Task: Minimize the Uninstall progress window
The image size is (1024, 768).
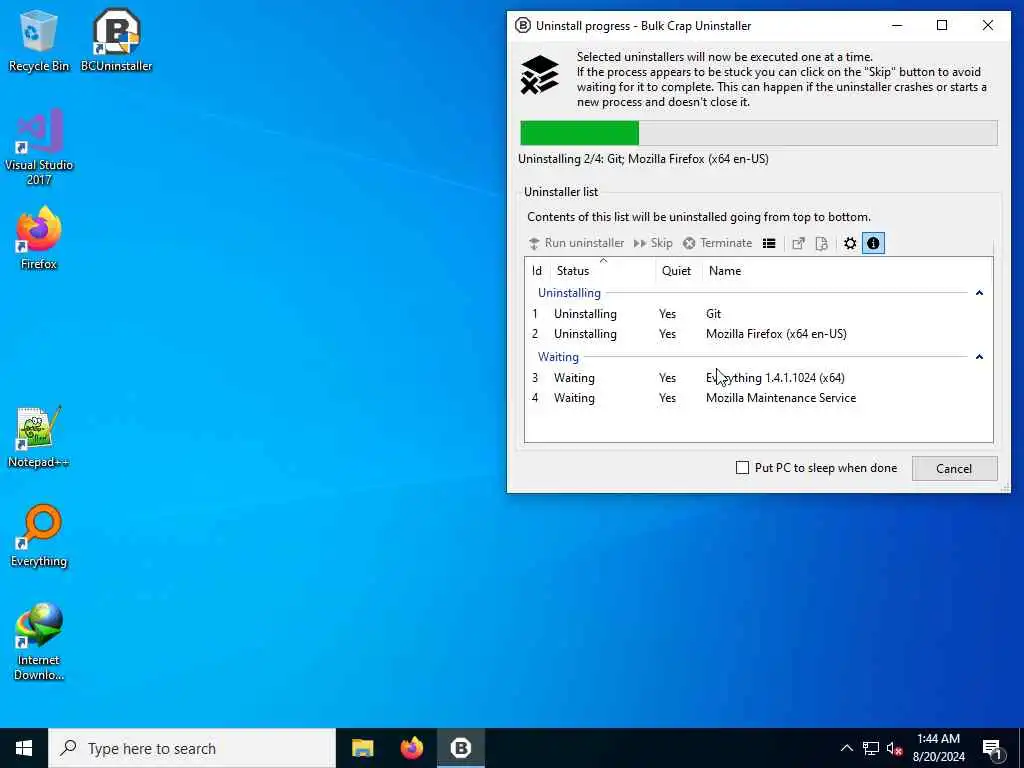Action: tap(897, 25)
